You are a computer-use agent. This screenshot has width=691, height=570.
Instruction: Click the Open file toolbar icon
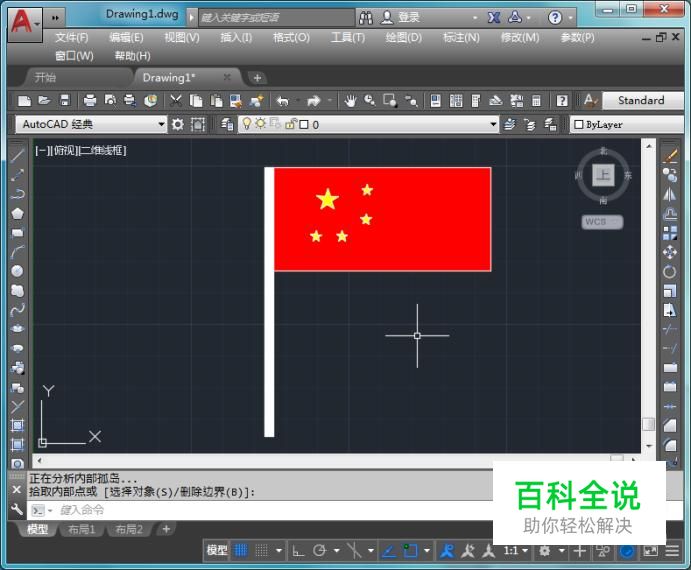click(44, 101)
